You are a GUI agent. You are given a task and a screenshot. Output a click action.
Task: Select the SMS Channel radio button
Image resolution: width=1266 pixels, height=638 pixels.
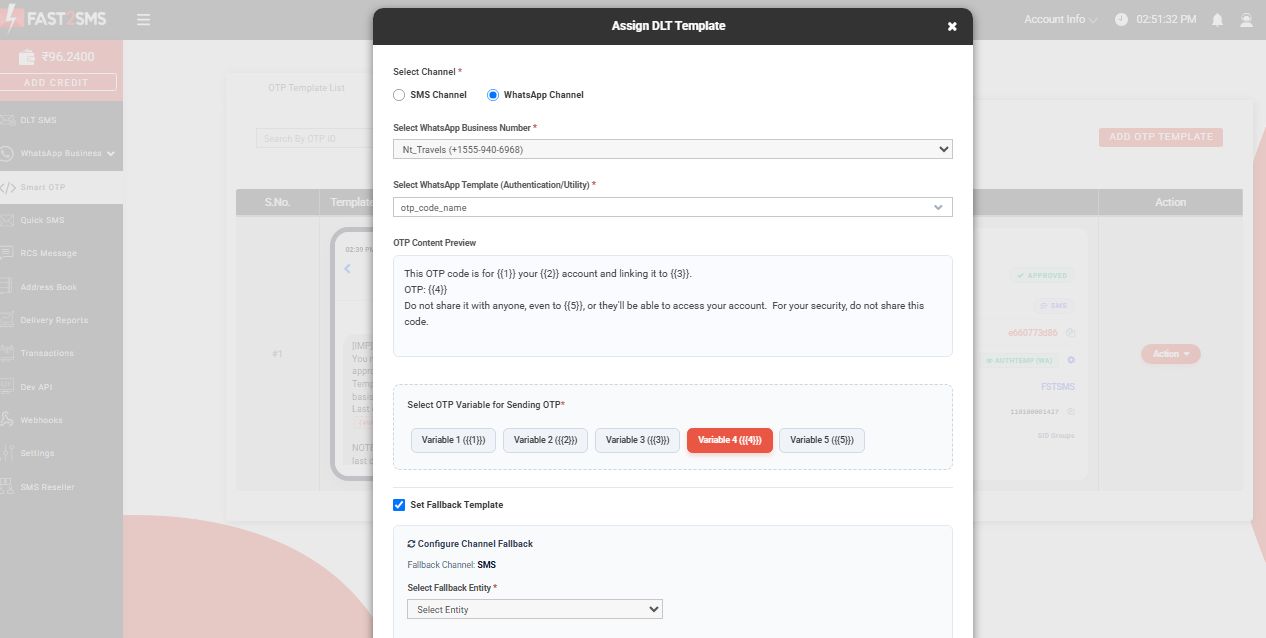[x=399, y=95]
